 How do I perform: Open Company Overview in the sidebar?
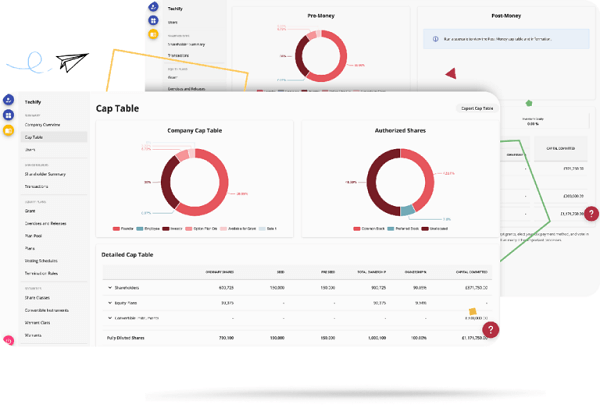pos(42,125)
